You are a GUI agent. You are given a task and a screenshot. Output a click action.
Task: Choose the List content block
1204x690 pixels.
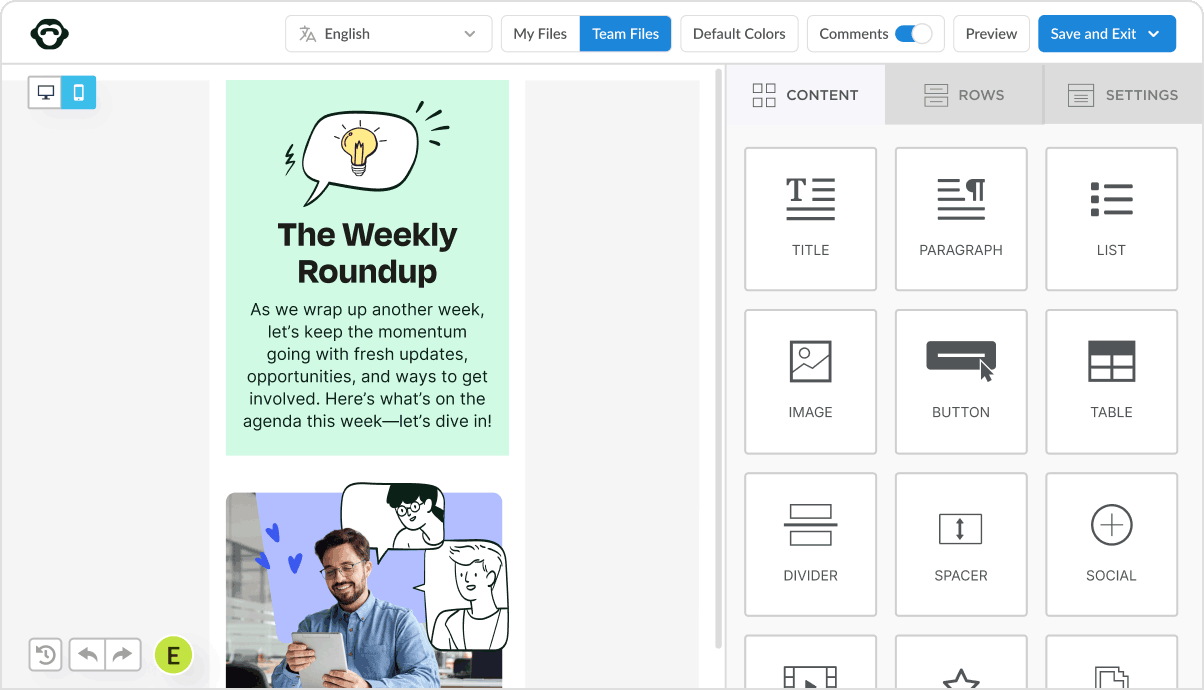click(1111, 218)
